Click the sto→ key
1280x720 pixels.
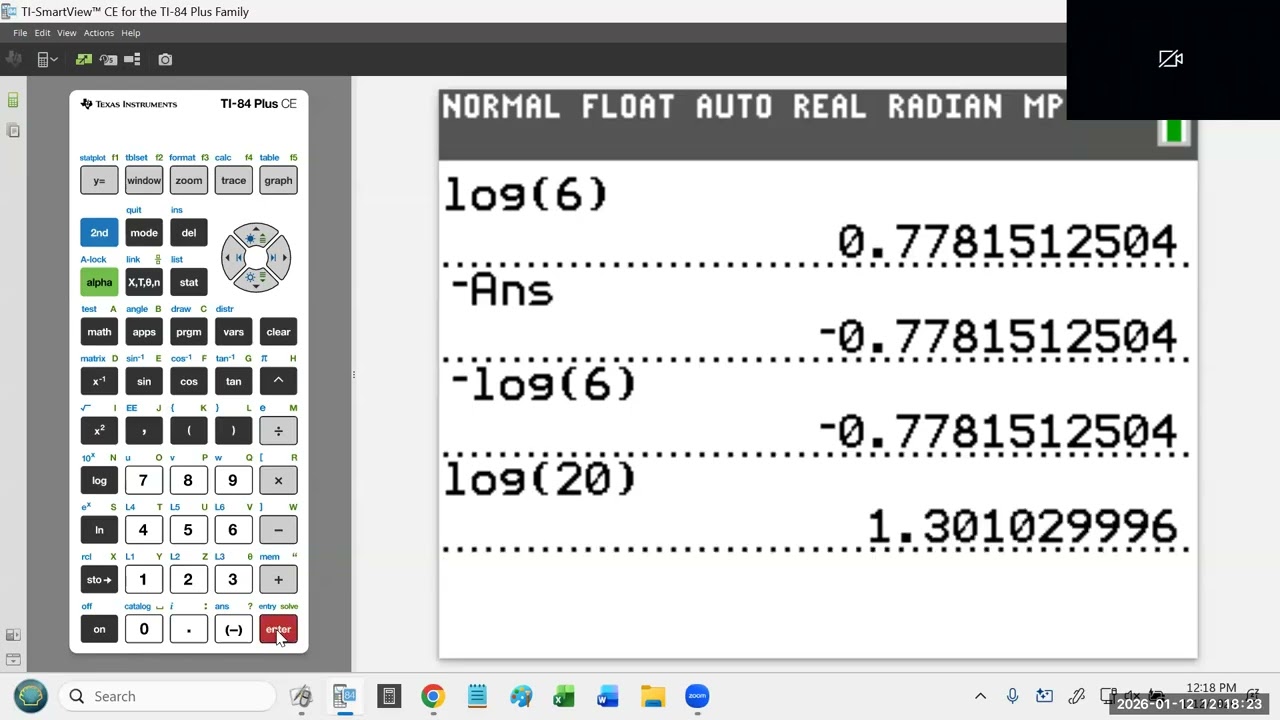(x=99, y=580)
